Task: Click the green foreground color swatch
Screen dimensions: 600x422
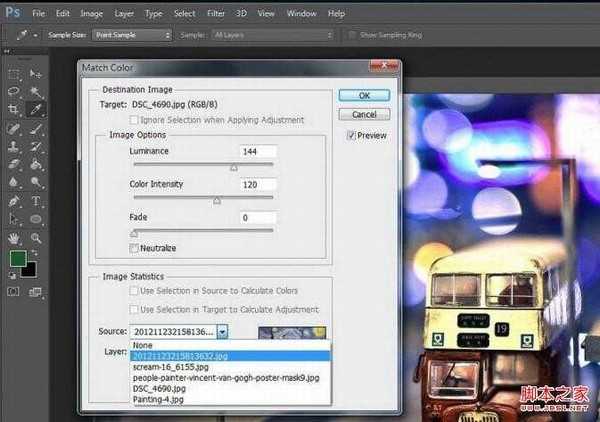Action: pyautogui.click(x=17, y=259)
